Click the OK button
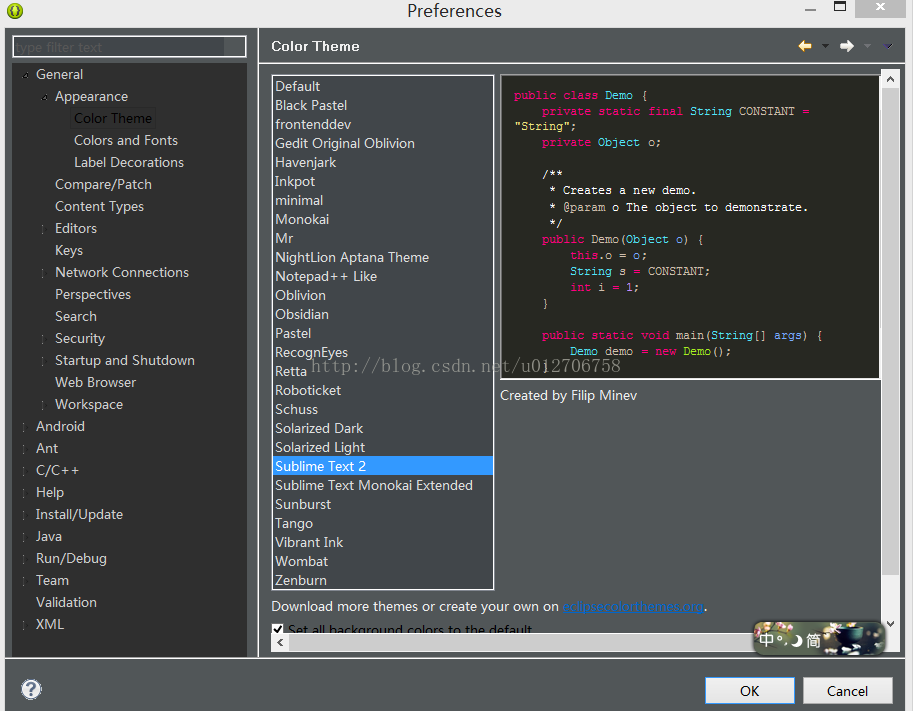 click(749, 691)
